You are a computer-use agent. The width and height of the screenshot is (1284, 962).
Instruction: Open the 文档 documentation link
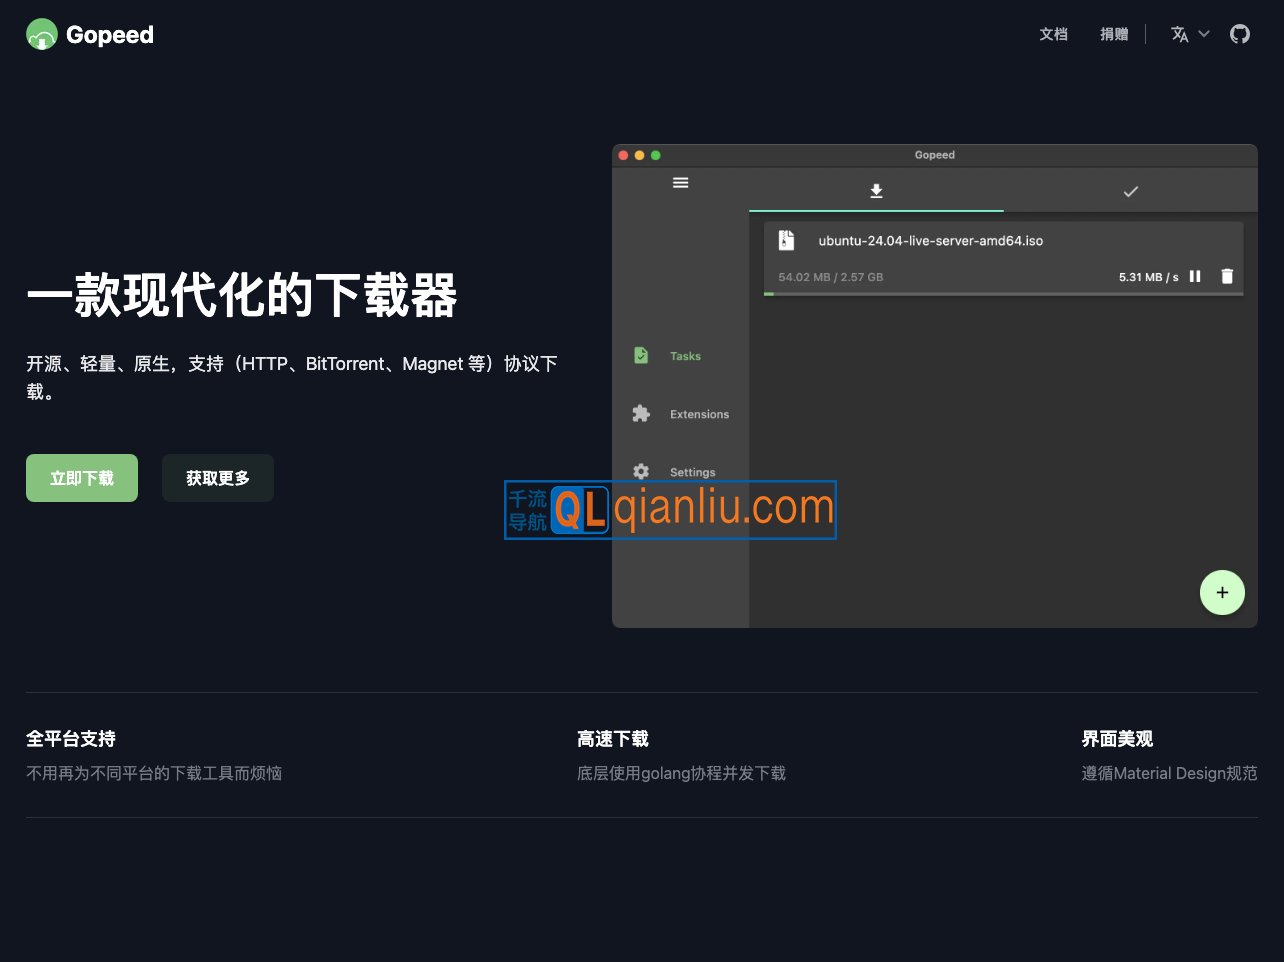pyautogui.click(x=1053, y=33)
